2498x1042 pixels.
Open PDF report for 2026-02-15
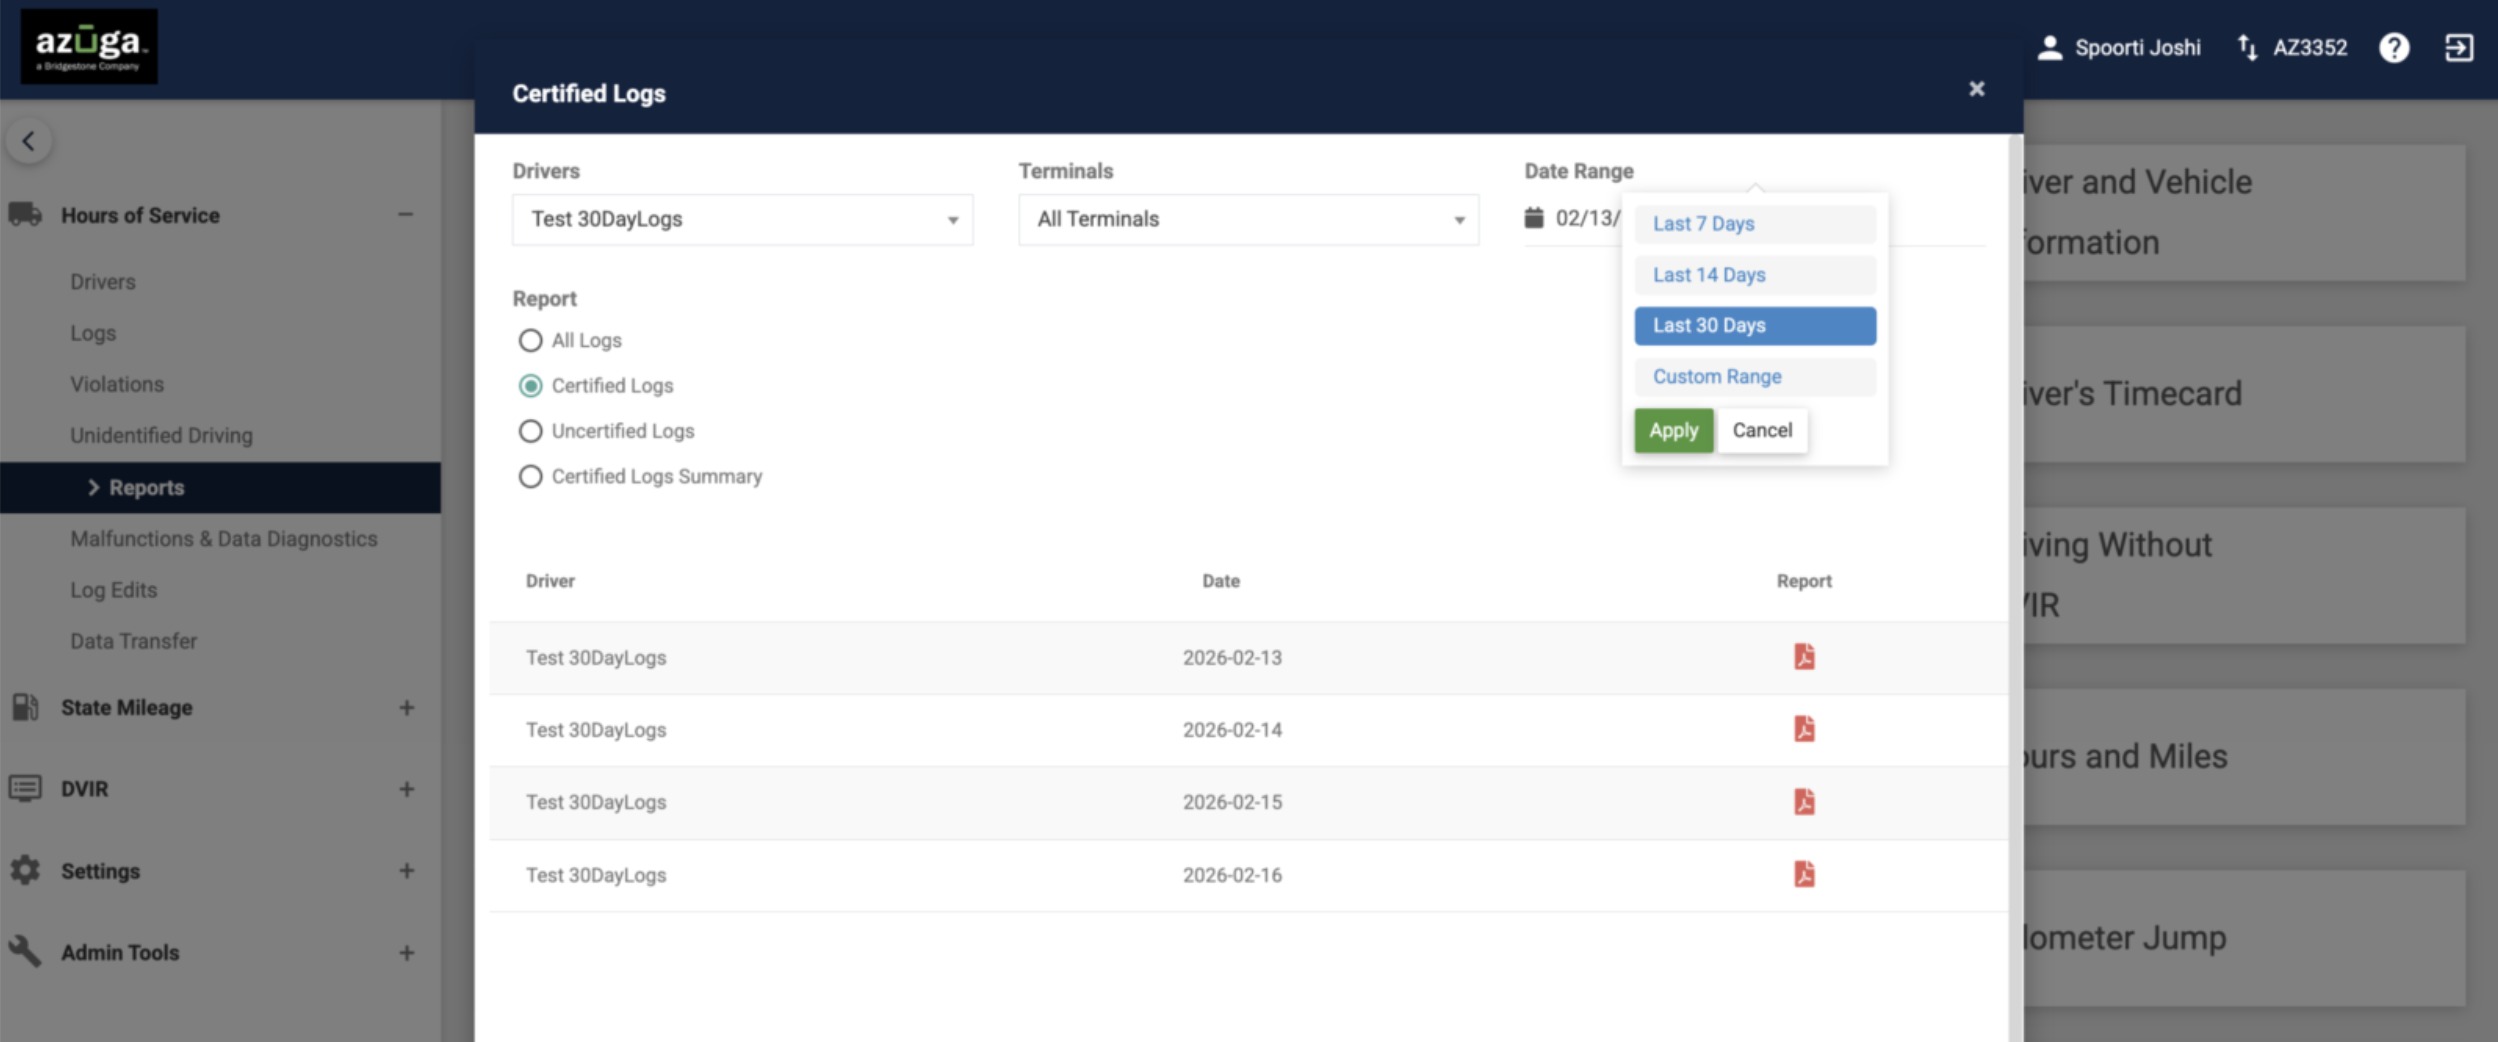point(1804,802)
